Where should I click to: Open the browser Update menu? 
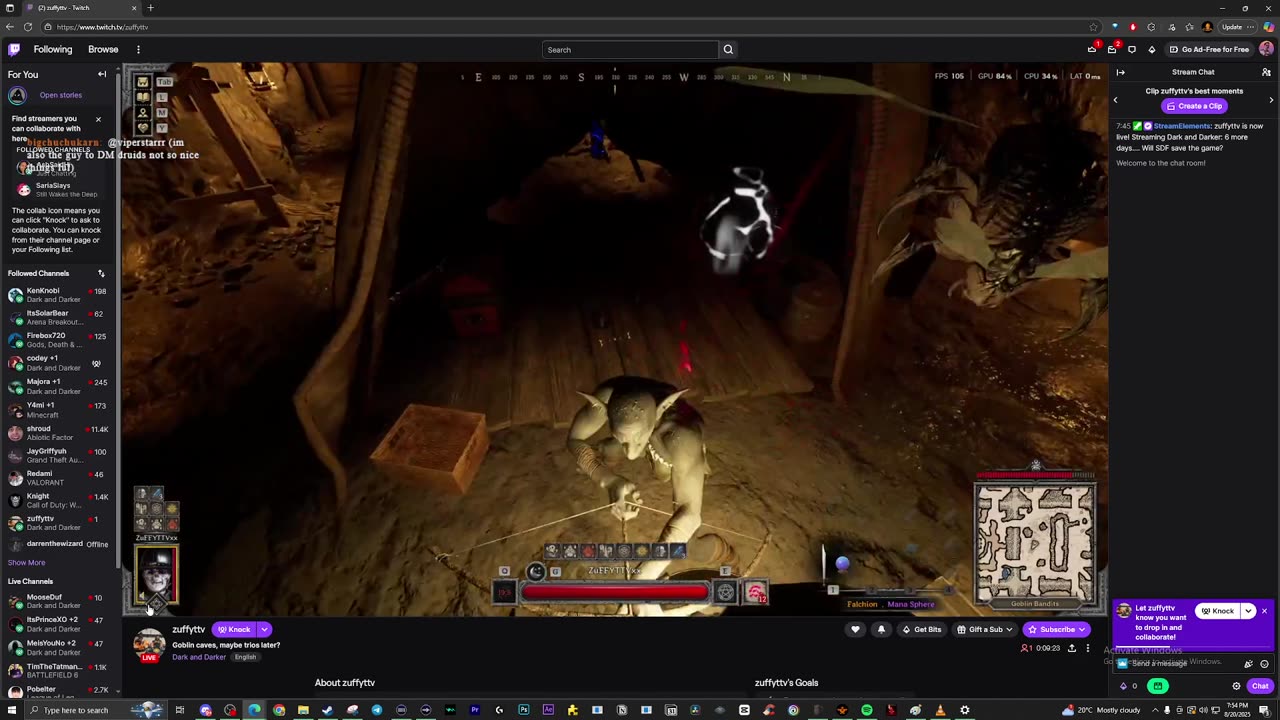(x=1238, y=27)
